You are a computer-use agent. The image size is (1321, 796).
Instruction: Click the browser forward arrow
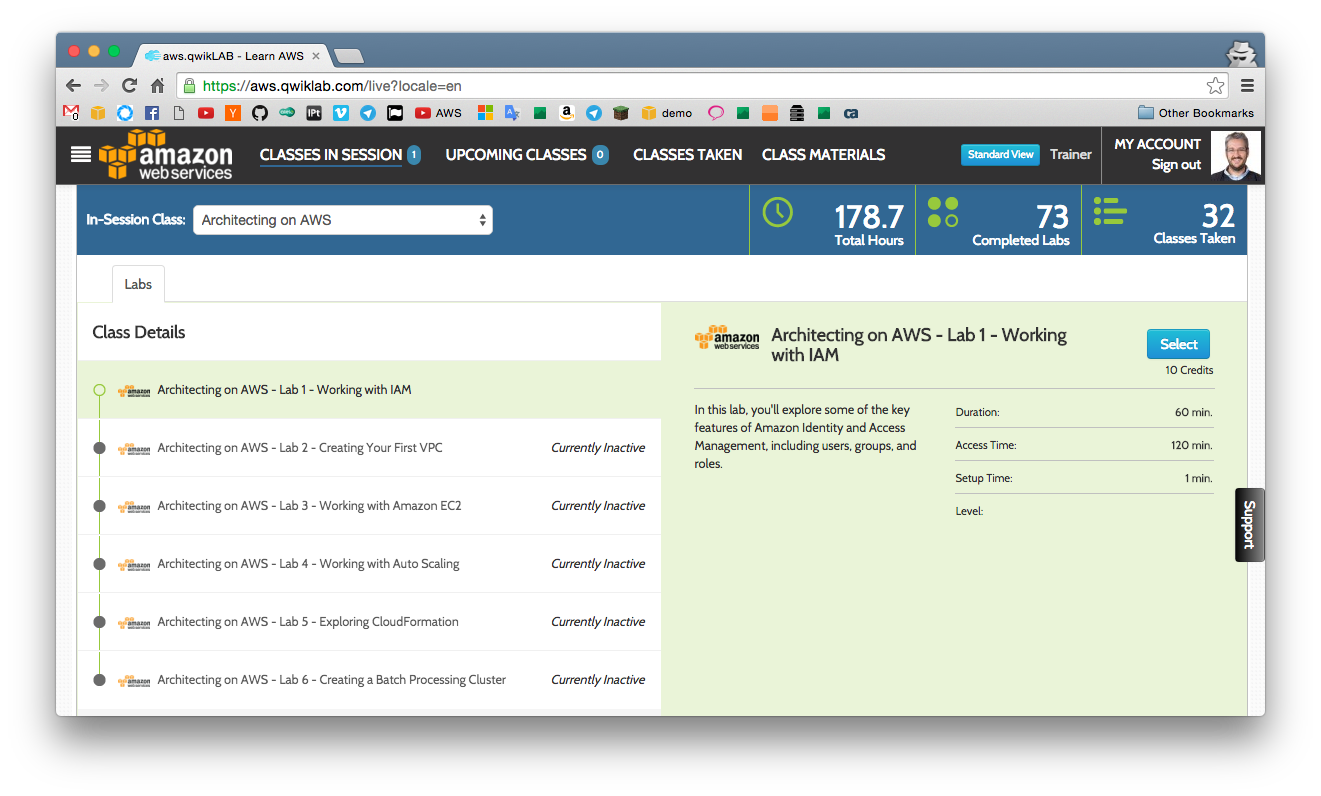101,86
